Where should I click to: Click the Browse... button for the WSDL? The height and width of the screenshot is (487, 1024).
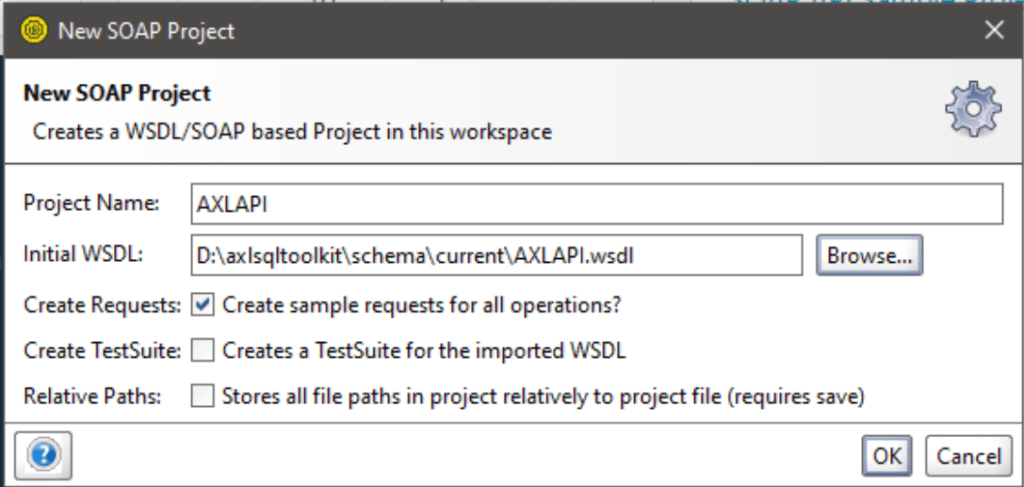tap(869, 255)
